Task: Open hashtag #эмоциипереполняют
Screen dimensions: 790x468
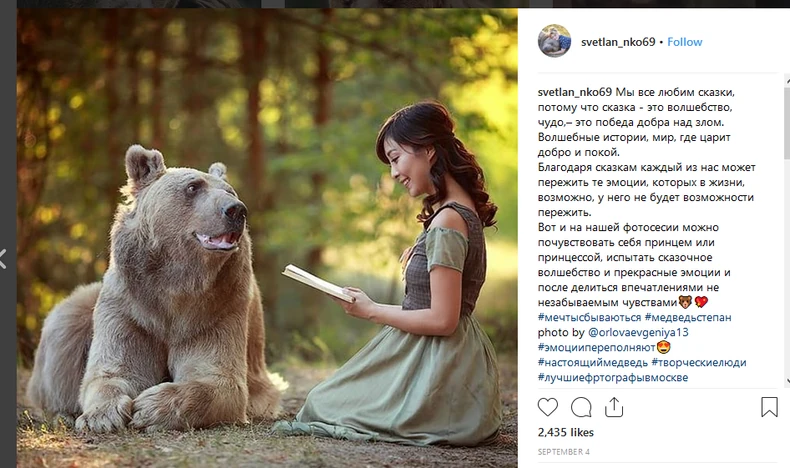Action: point(597,347)
